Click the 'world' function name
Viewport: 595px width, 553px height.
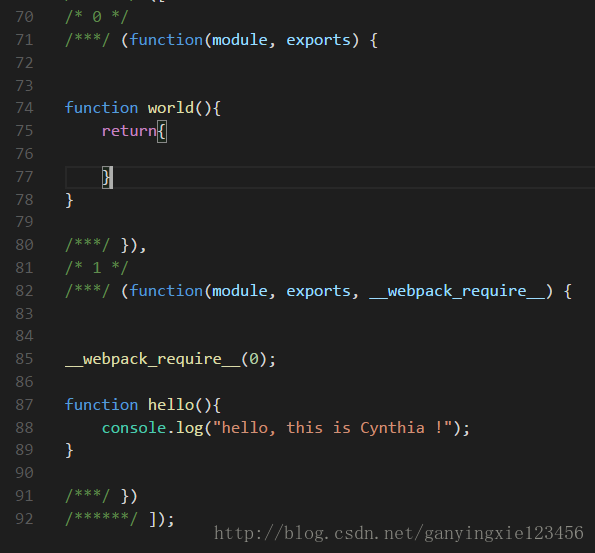click(x=171, y=108)
